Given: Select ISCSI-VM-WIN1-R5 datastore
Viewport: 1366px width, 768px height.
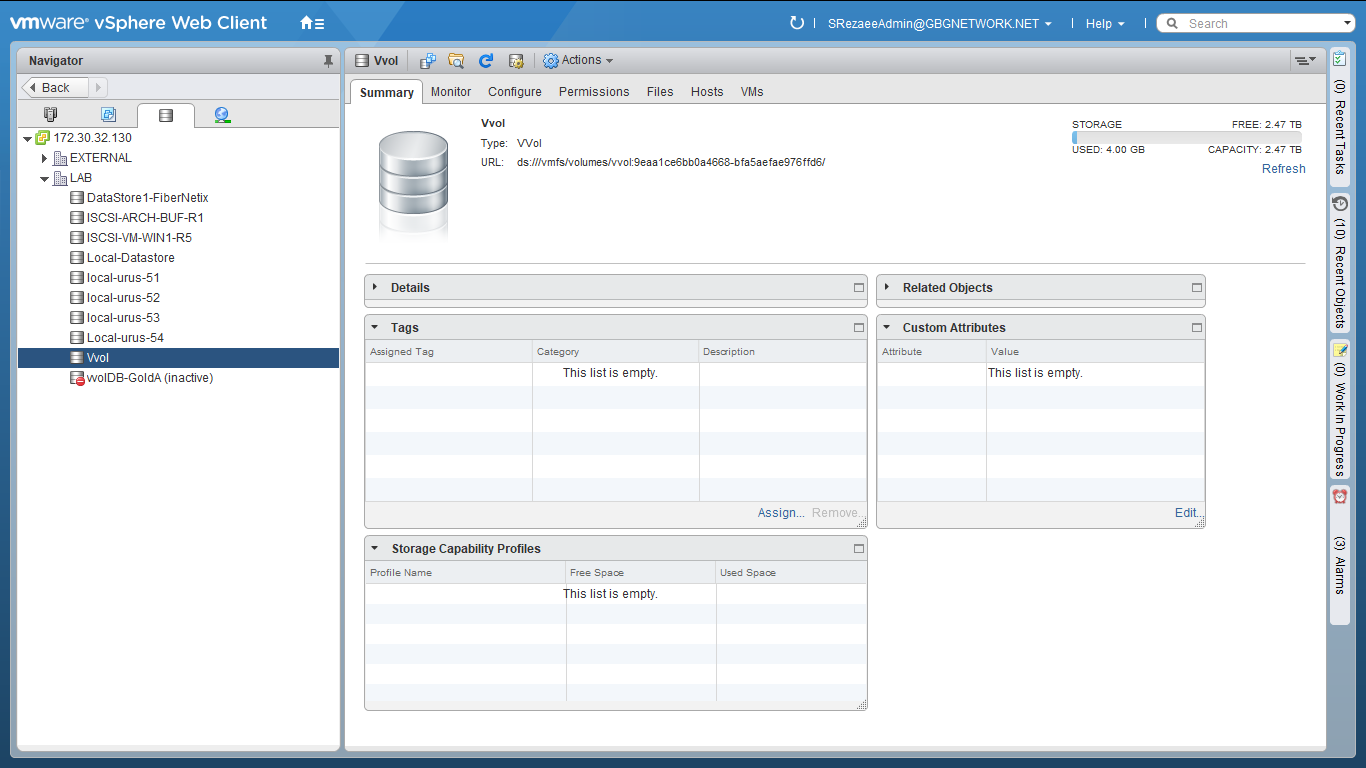Looking at the screenshot, I should click(x=139, y=238).
